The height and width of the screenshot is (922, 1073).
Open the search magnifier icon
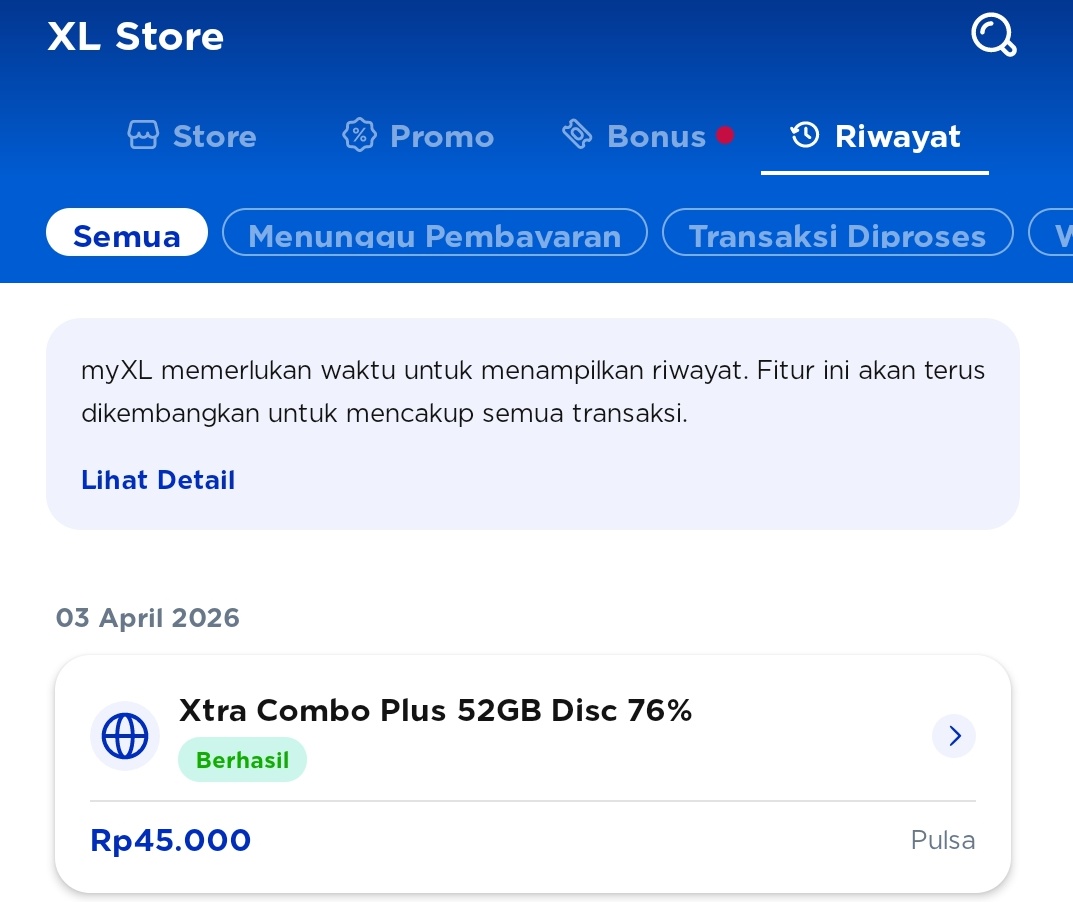(993, 35)
